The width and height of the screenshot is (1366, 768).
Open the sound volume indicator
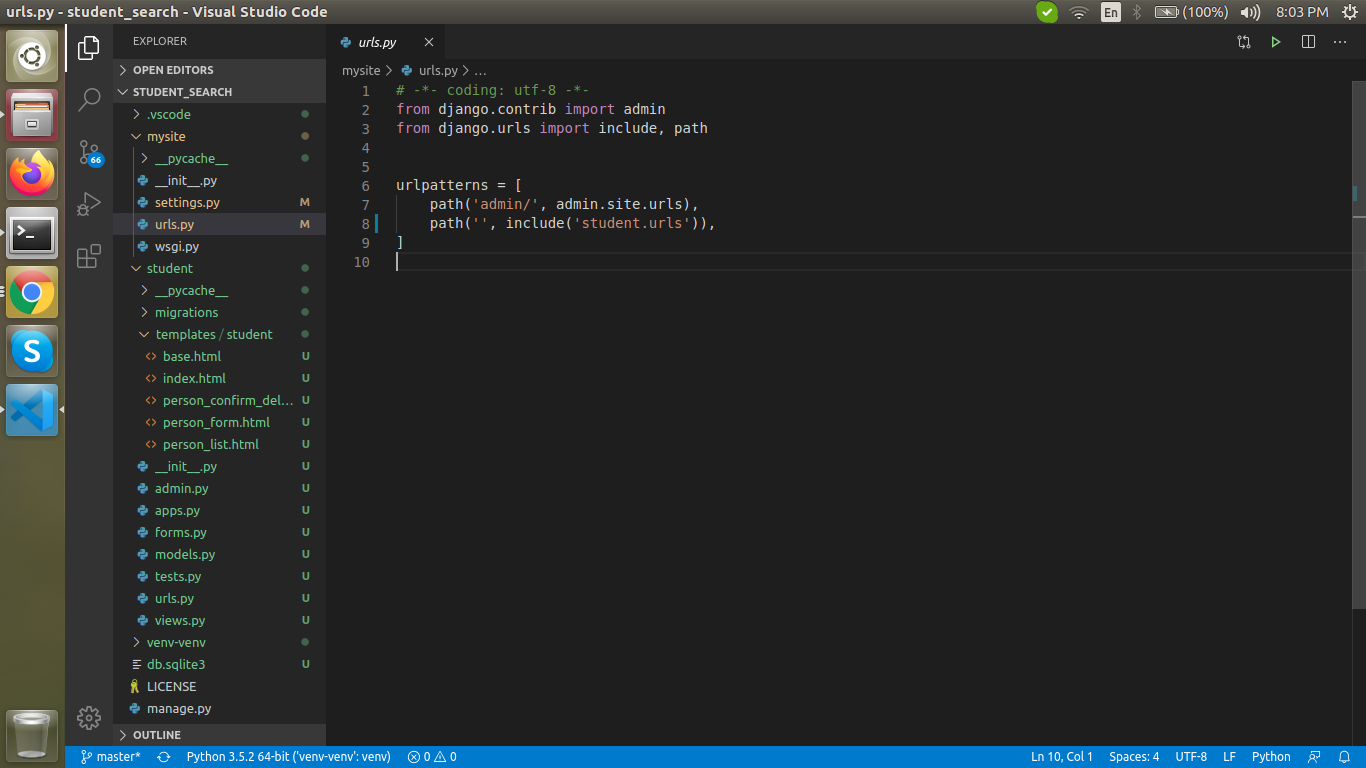tap(1250, 12)
